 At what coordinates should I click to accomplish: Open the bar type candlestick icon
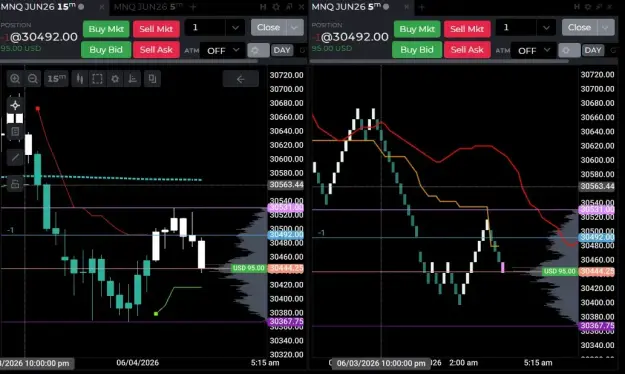click(80, 79)
